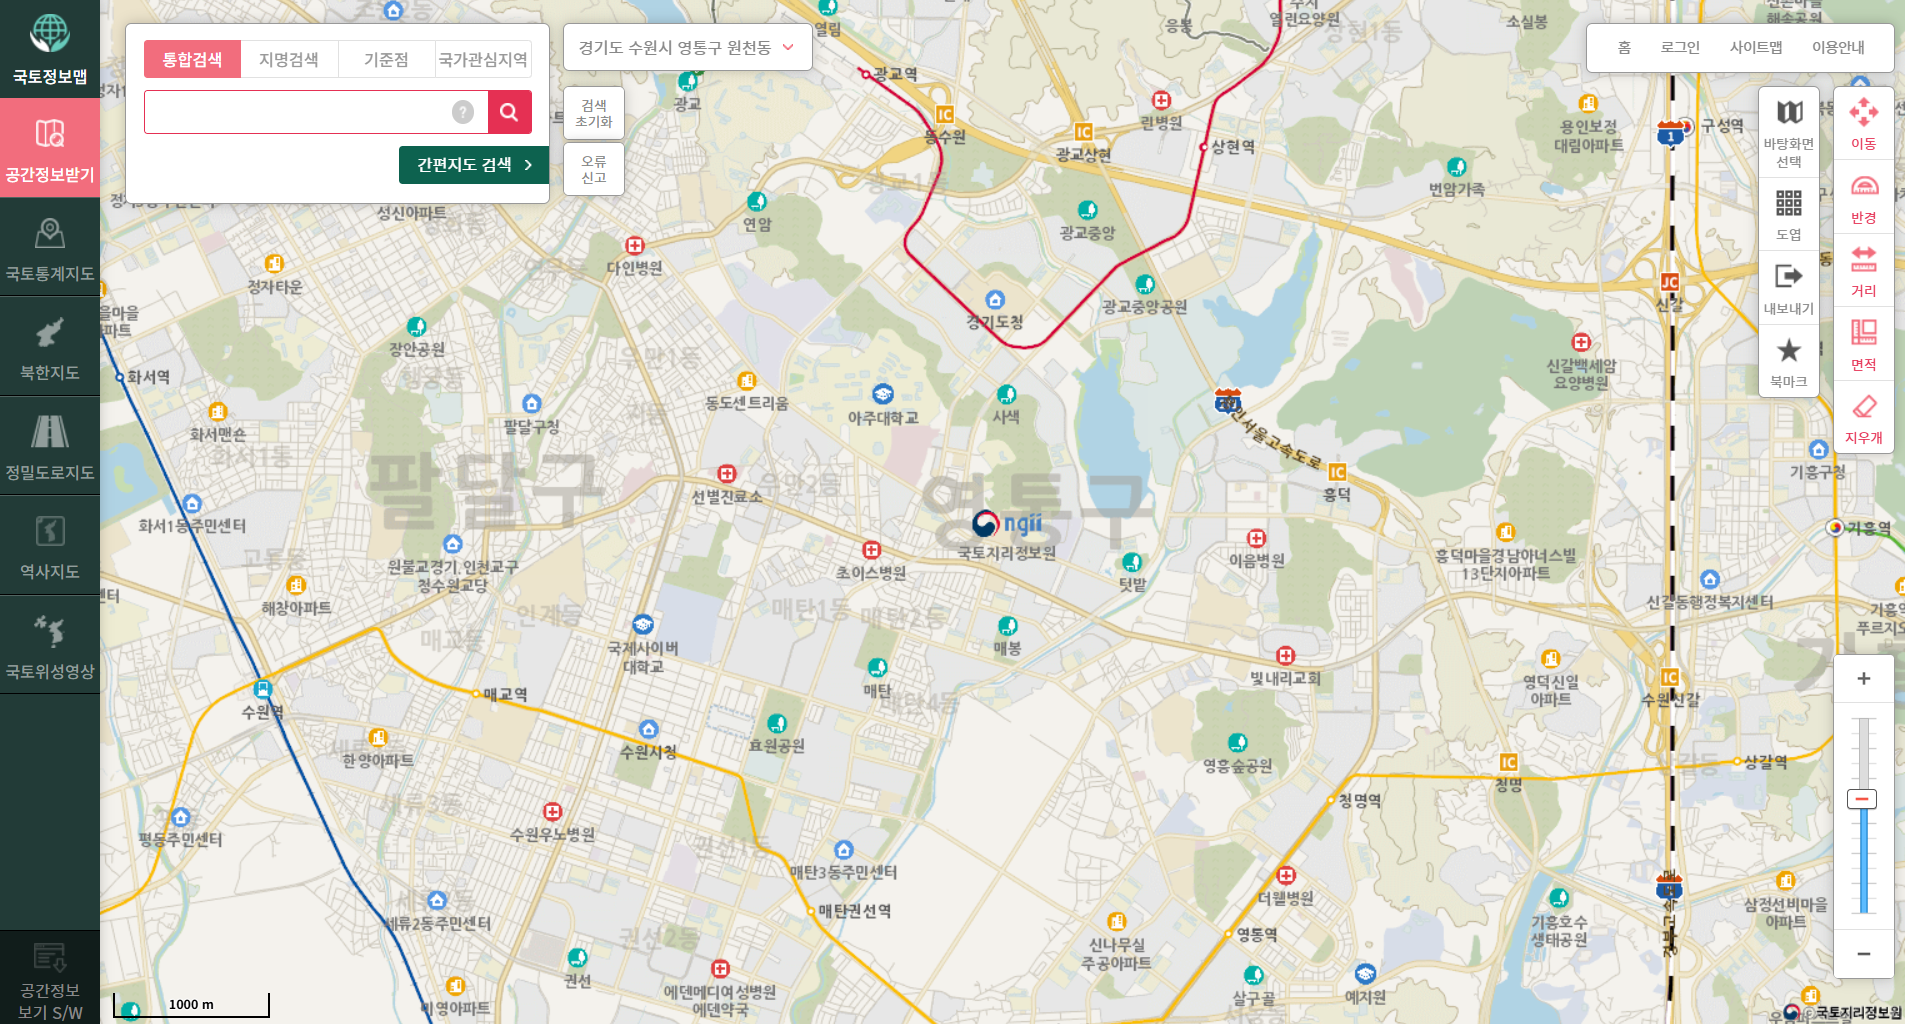The width and height of the screenshot is (1905, 1024).
Task: Click the 지우개 eraser tool
Action: 1864,418
